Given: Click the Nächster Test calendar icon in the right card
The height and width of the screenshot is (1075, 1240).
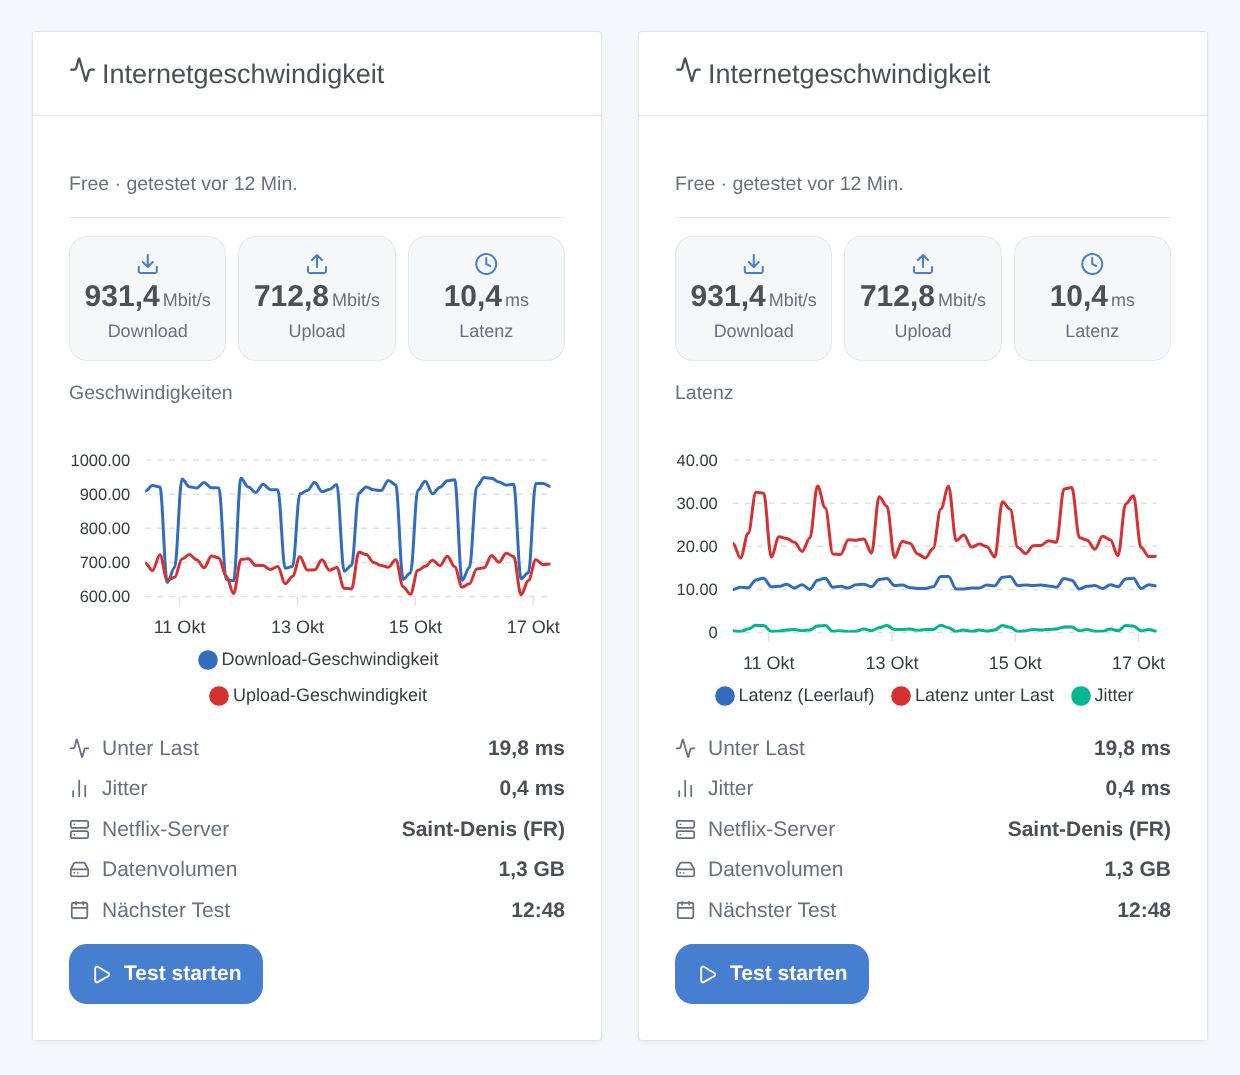Looking at the screenshot, I should 686,910.
